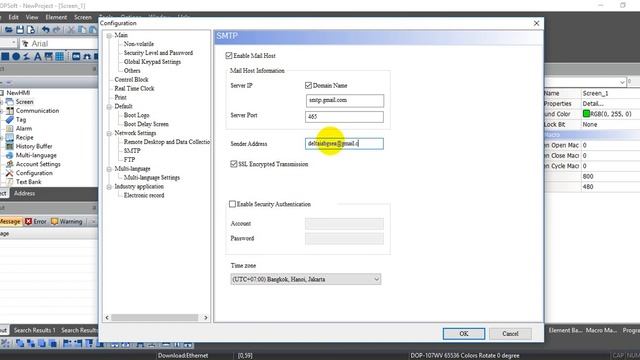Click the Recipe icon in project tree
Image resolution: width=640 pixels, height=360 pixels.
tap(9, 138)
